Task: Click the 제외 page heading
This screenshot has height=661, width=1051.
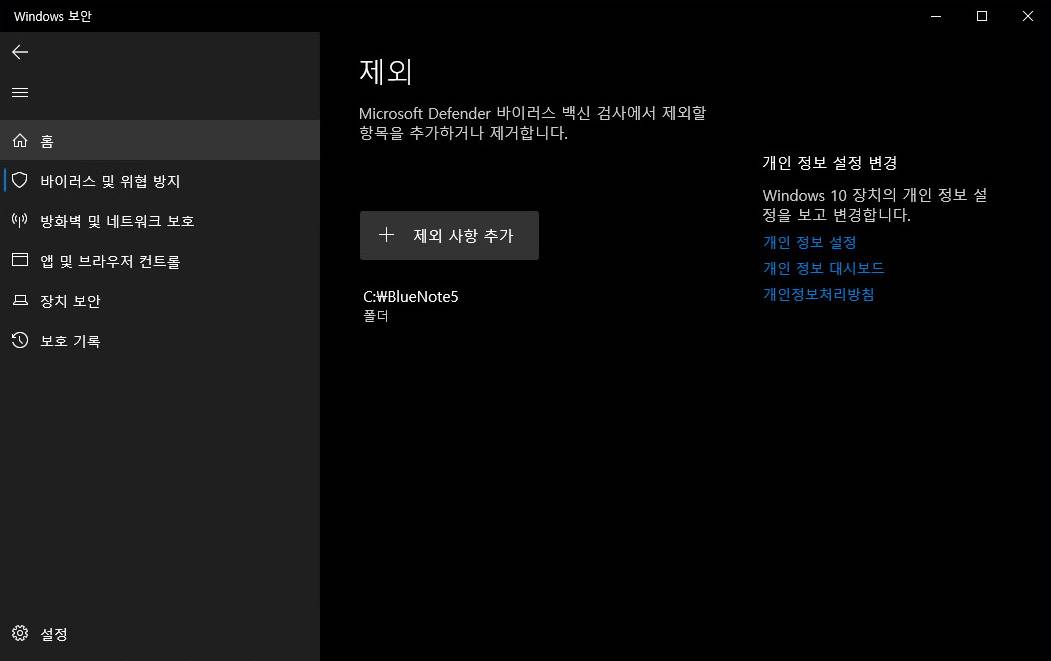Action: click(x=385, y=71)
